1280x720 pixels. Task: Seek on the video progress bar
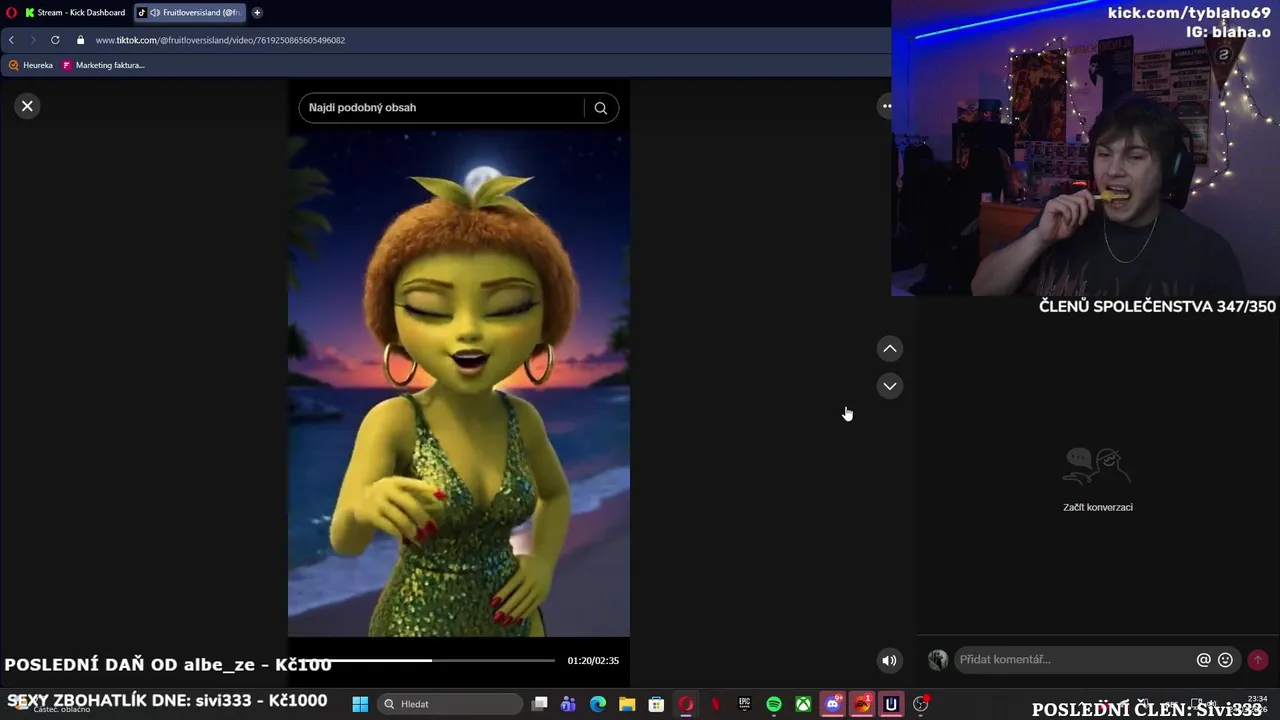[428, 660]
